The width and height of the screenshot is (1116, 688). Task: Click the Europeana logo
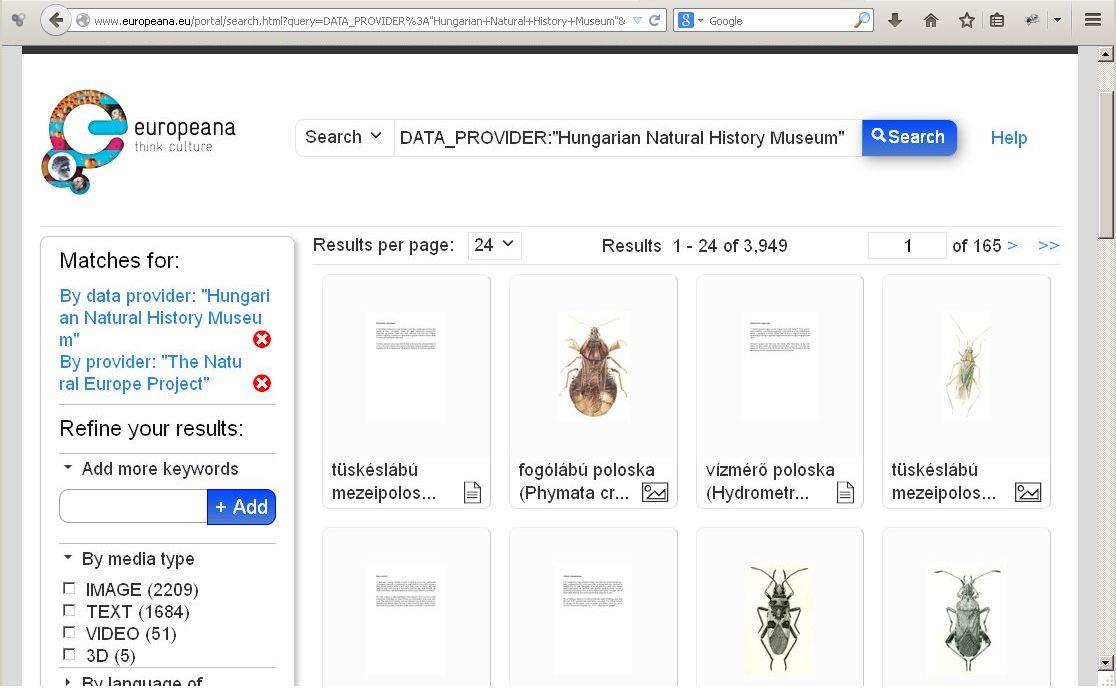pos(139,141)
